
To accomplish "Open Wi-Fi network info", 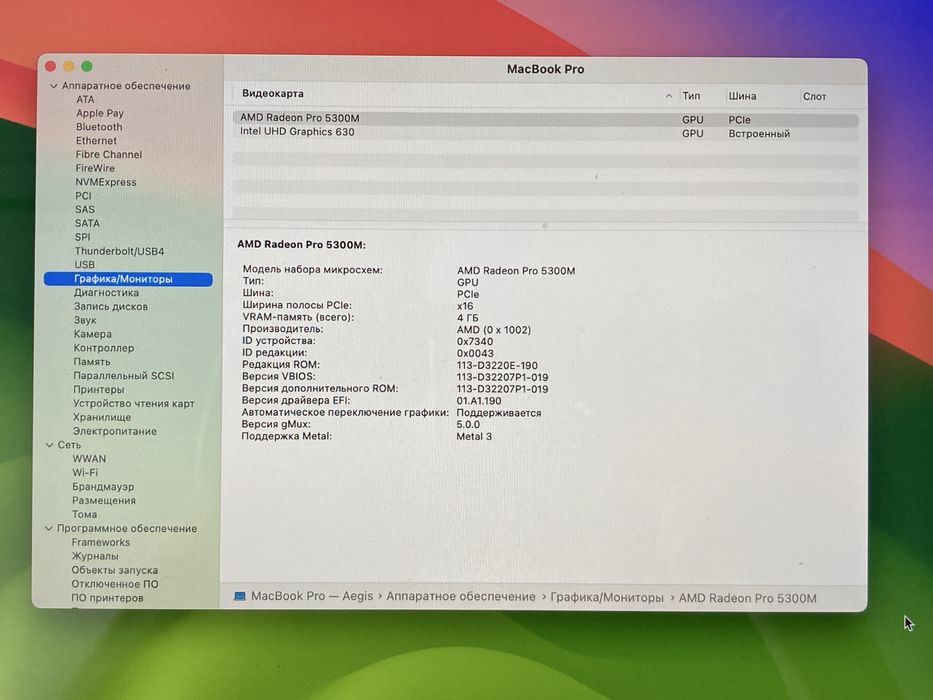I will (85, 473).
